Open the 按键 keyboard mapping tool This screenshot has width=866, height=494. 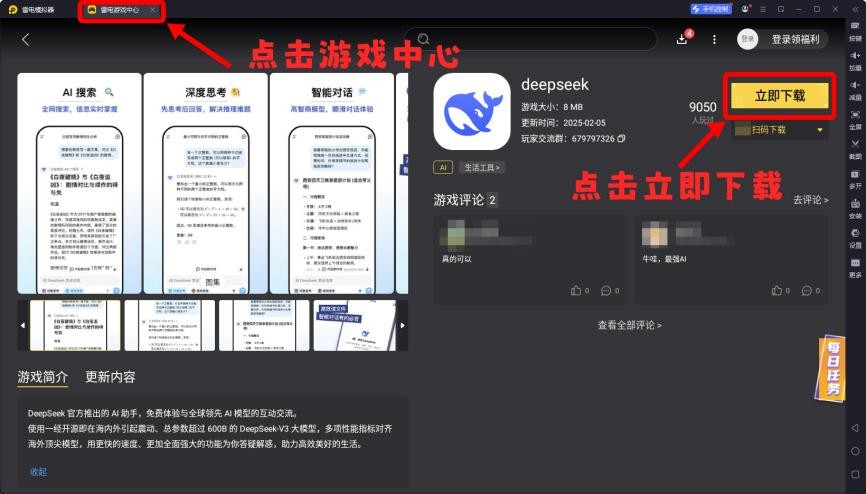click(x=855, y=26)
